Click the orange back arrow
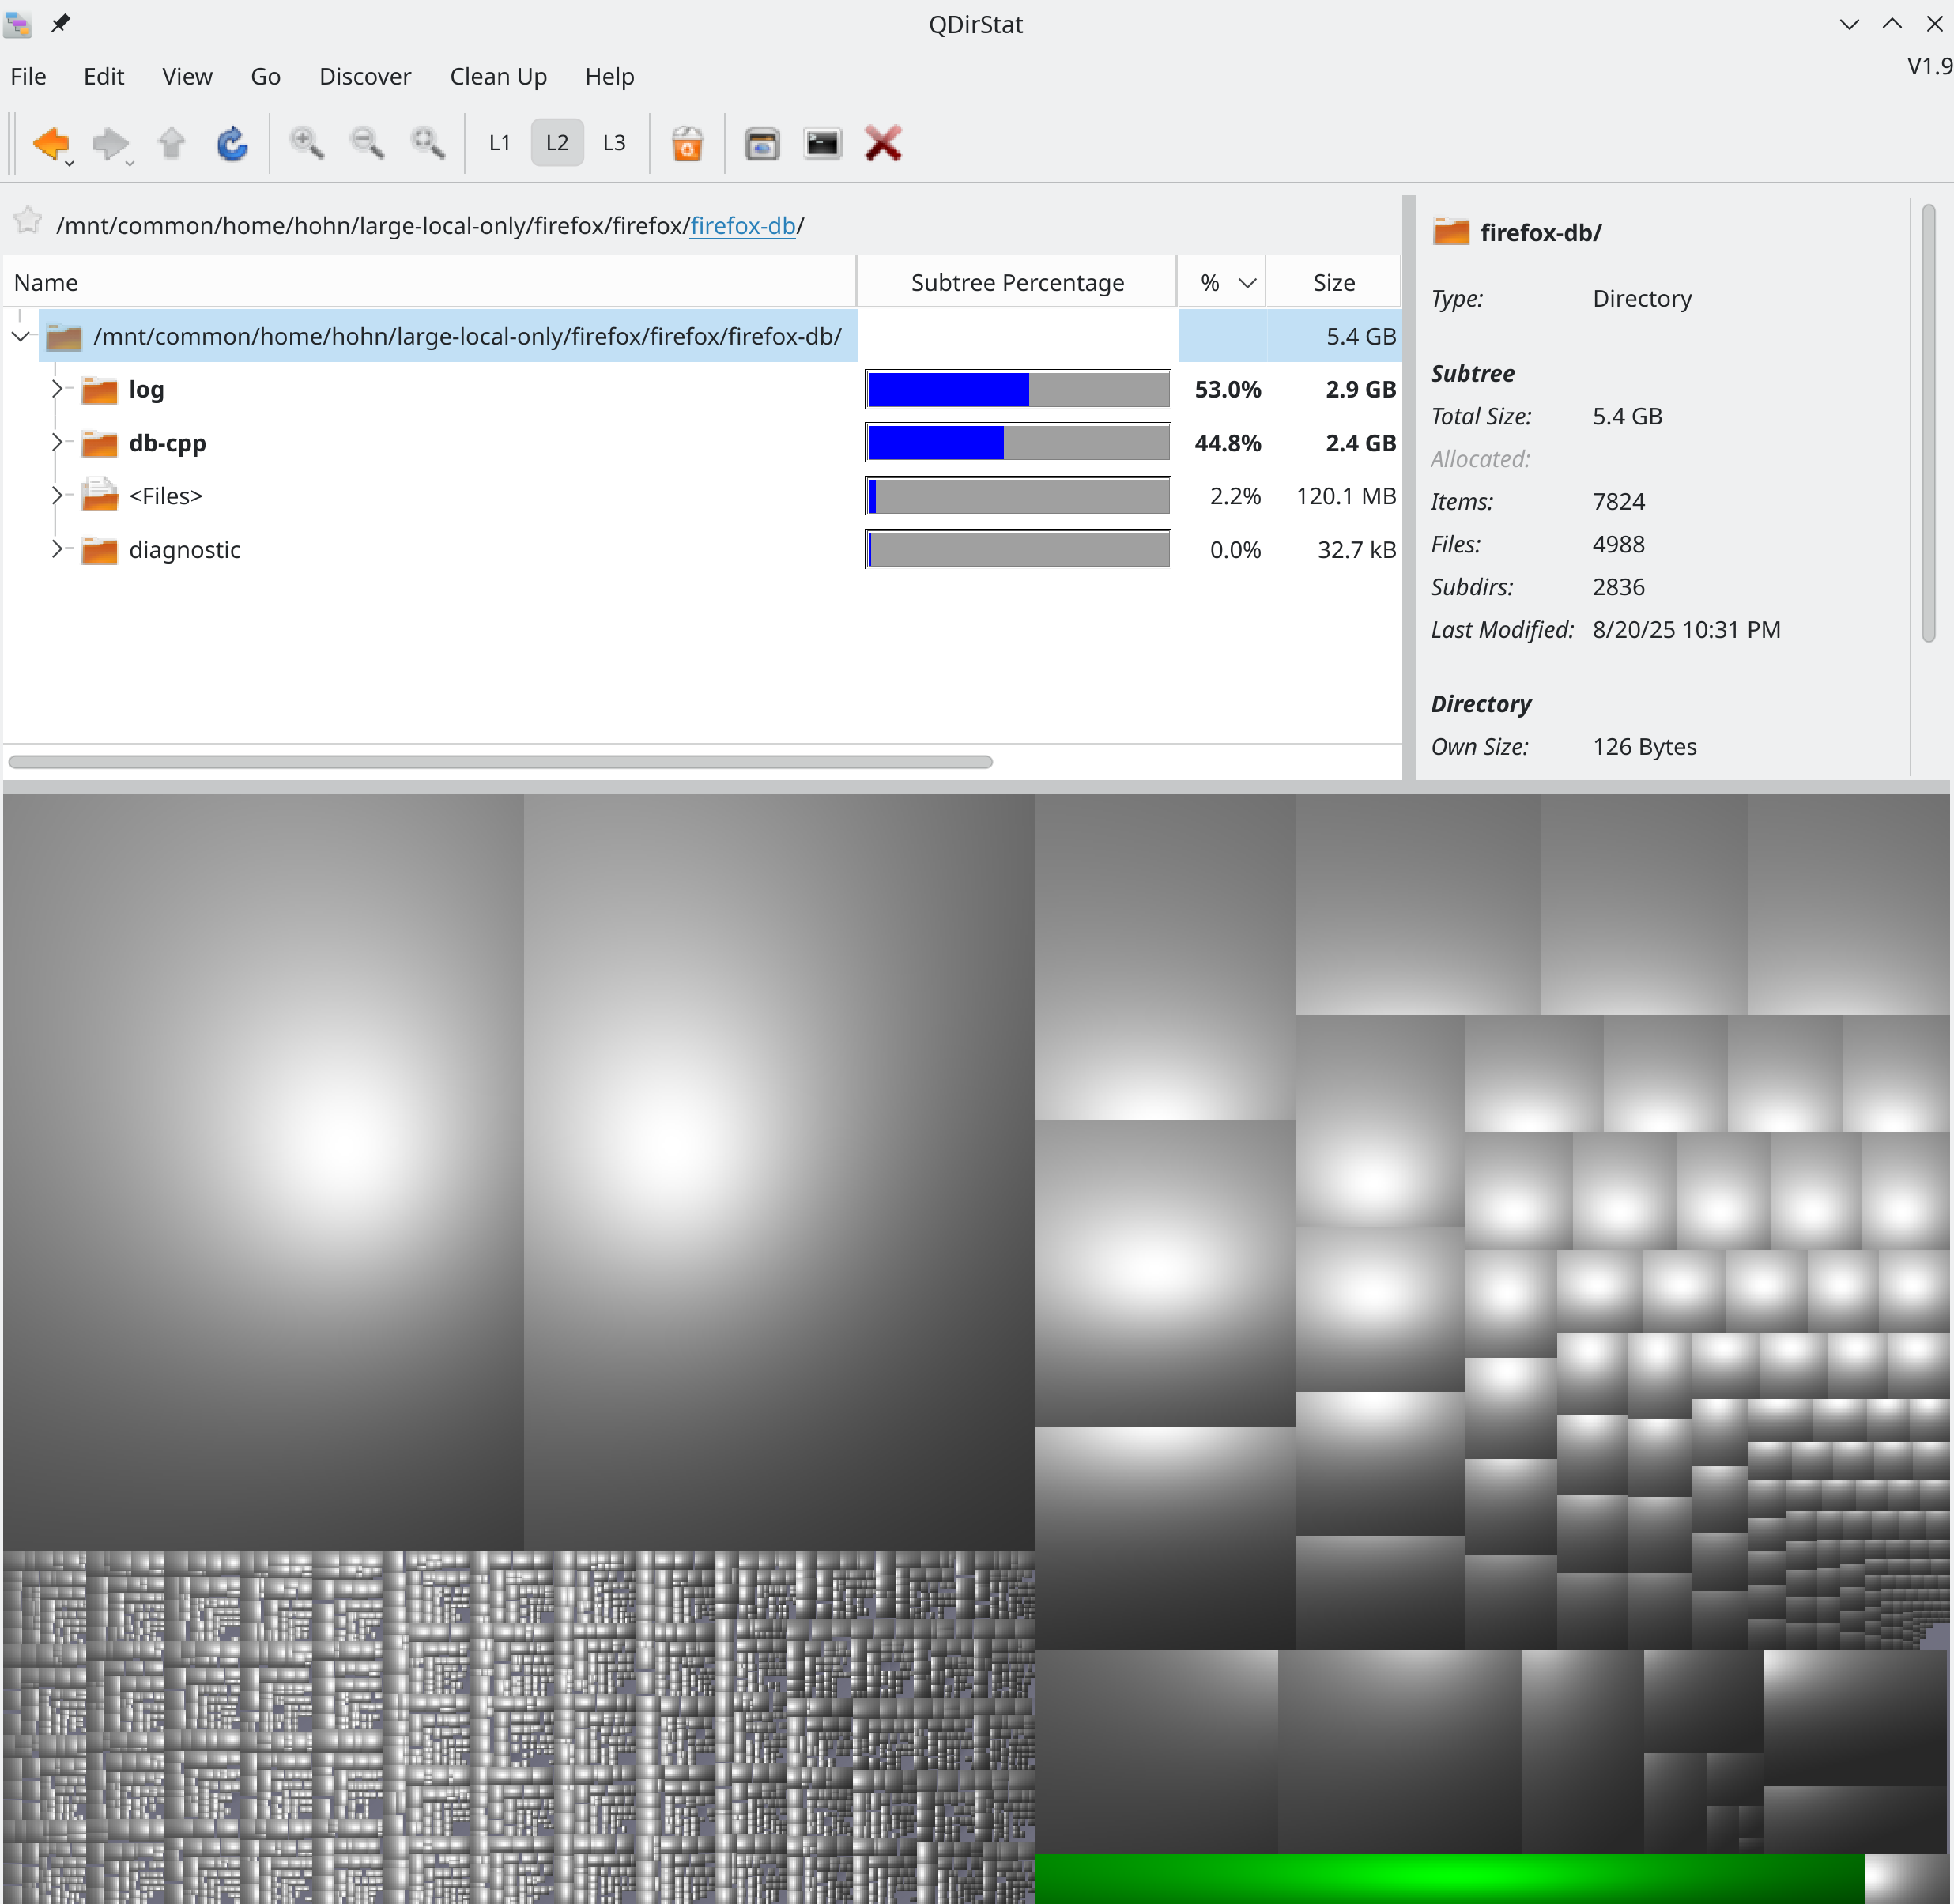Image resolution: width=1954 pixels, height=1904 pixels. pyautogui.click(x=48, y=144)
